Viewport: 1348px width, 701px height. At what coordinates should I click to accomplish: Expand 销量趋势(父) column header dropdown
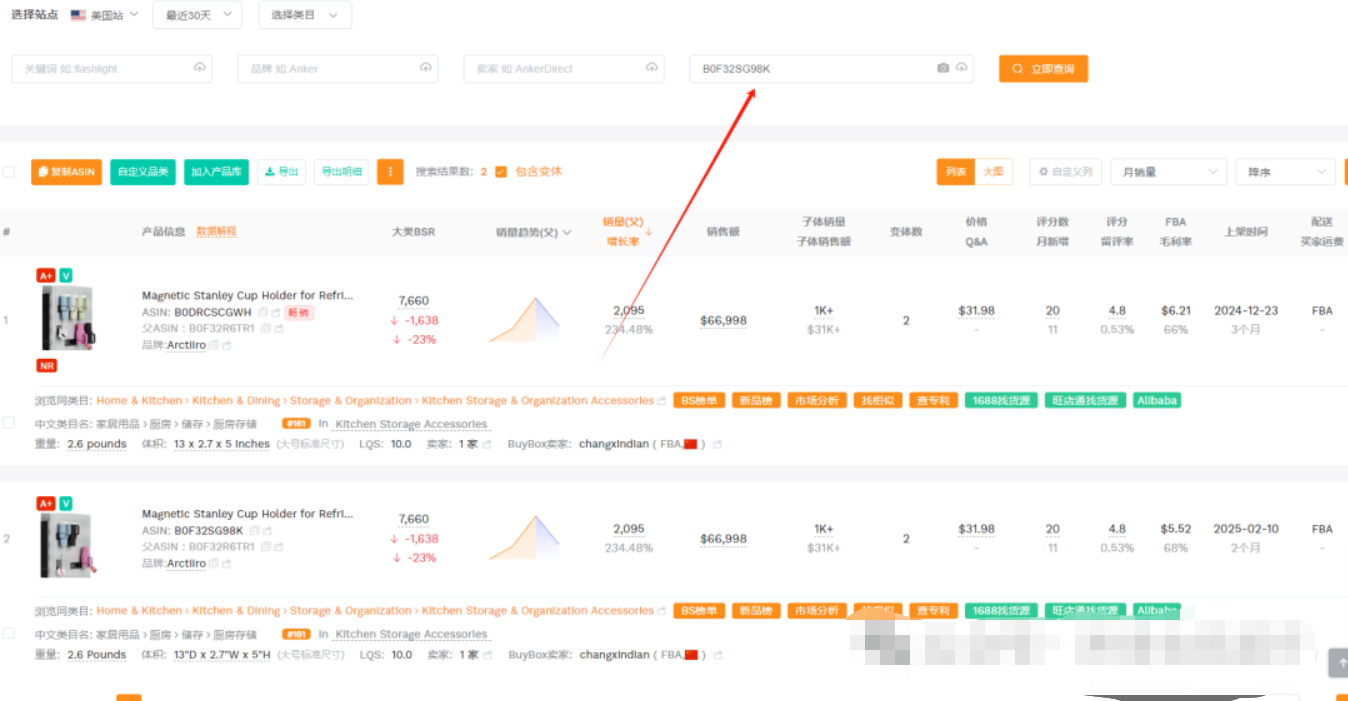pyautogui.click(x=568, y=232)
